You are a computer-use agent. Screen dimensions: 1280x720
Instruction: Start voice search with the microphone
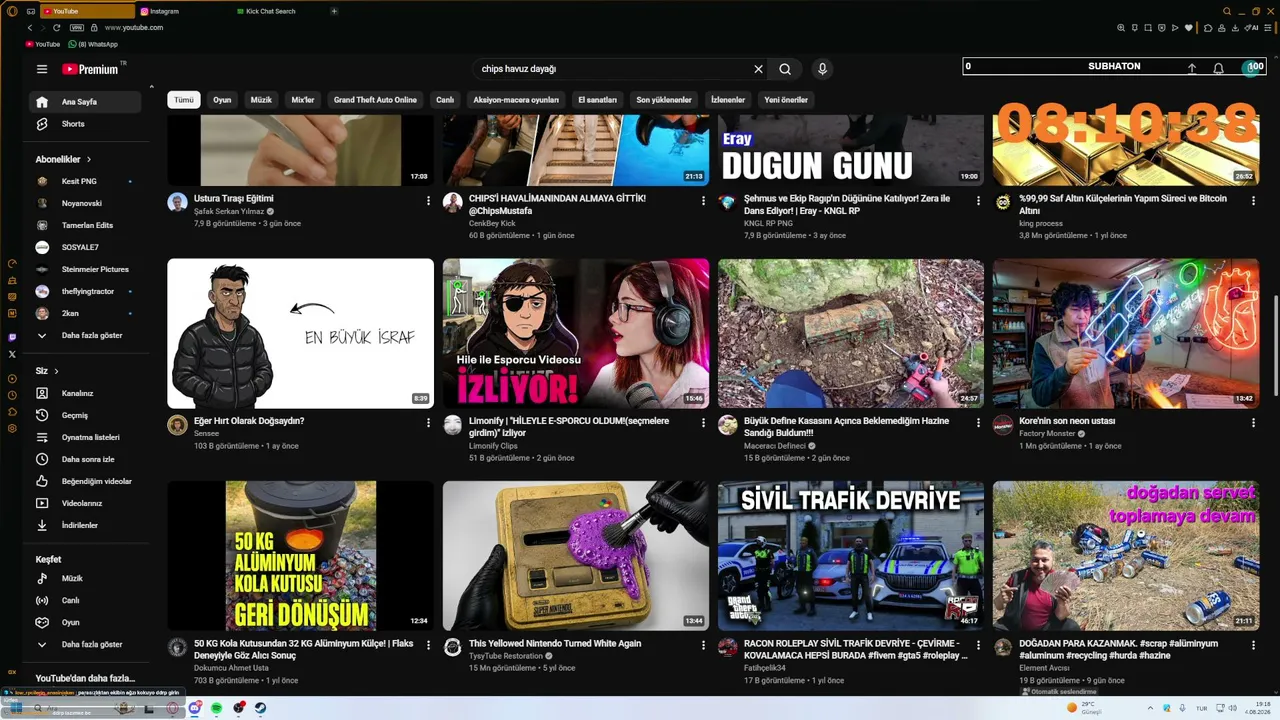(822, 69)
